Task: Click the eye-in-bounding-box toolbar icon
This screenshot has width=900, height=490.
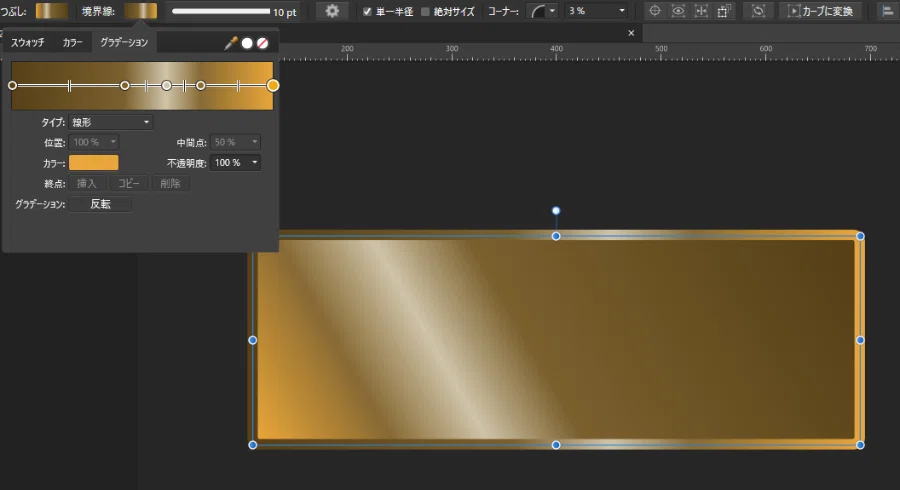Action: 678,11
